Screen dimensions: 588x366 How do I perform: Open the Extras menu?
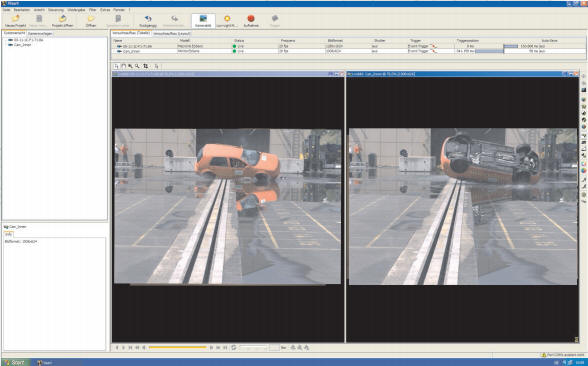[105, 10]
